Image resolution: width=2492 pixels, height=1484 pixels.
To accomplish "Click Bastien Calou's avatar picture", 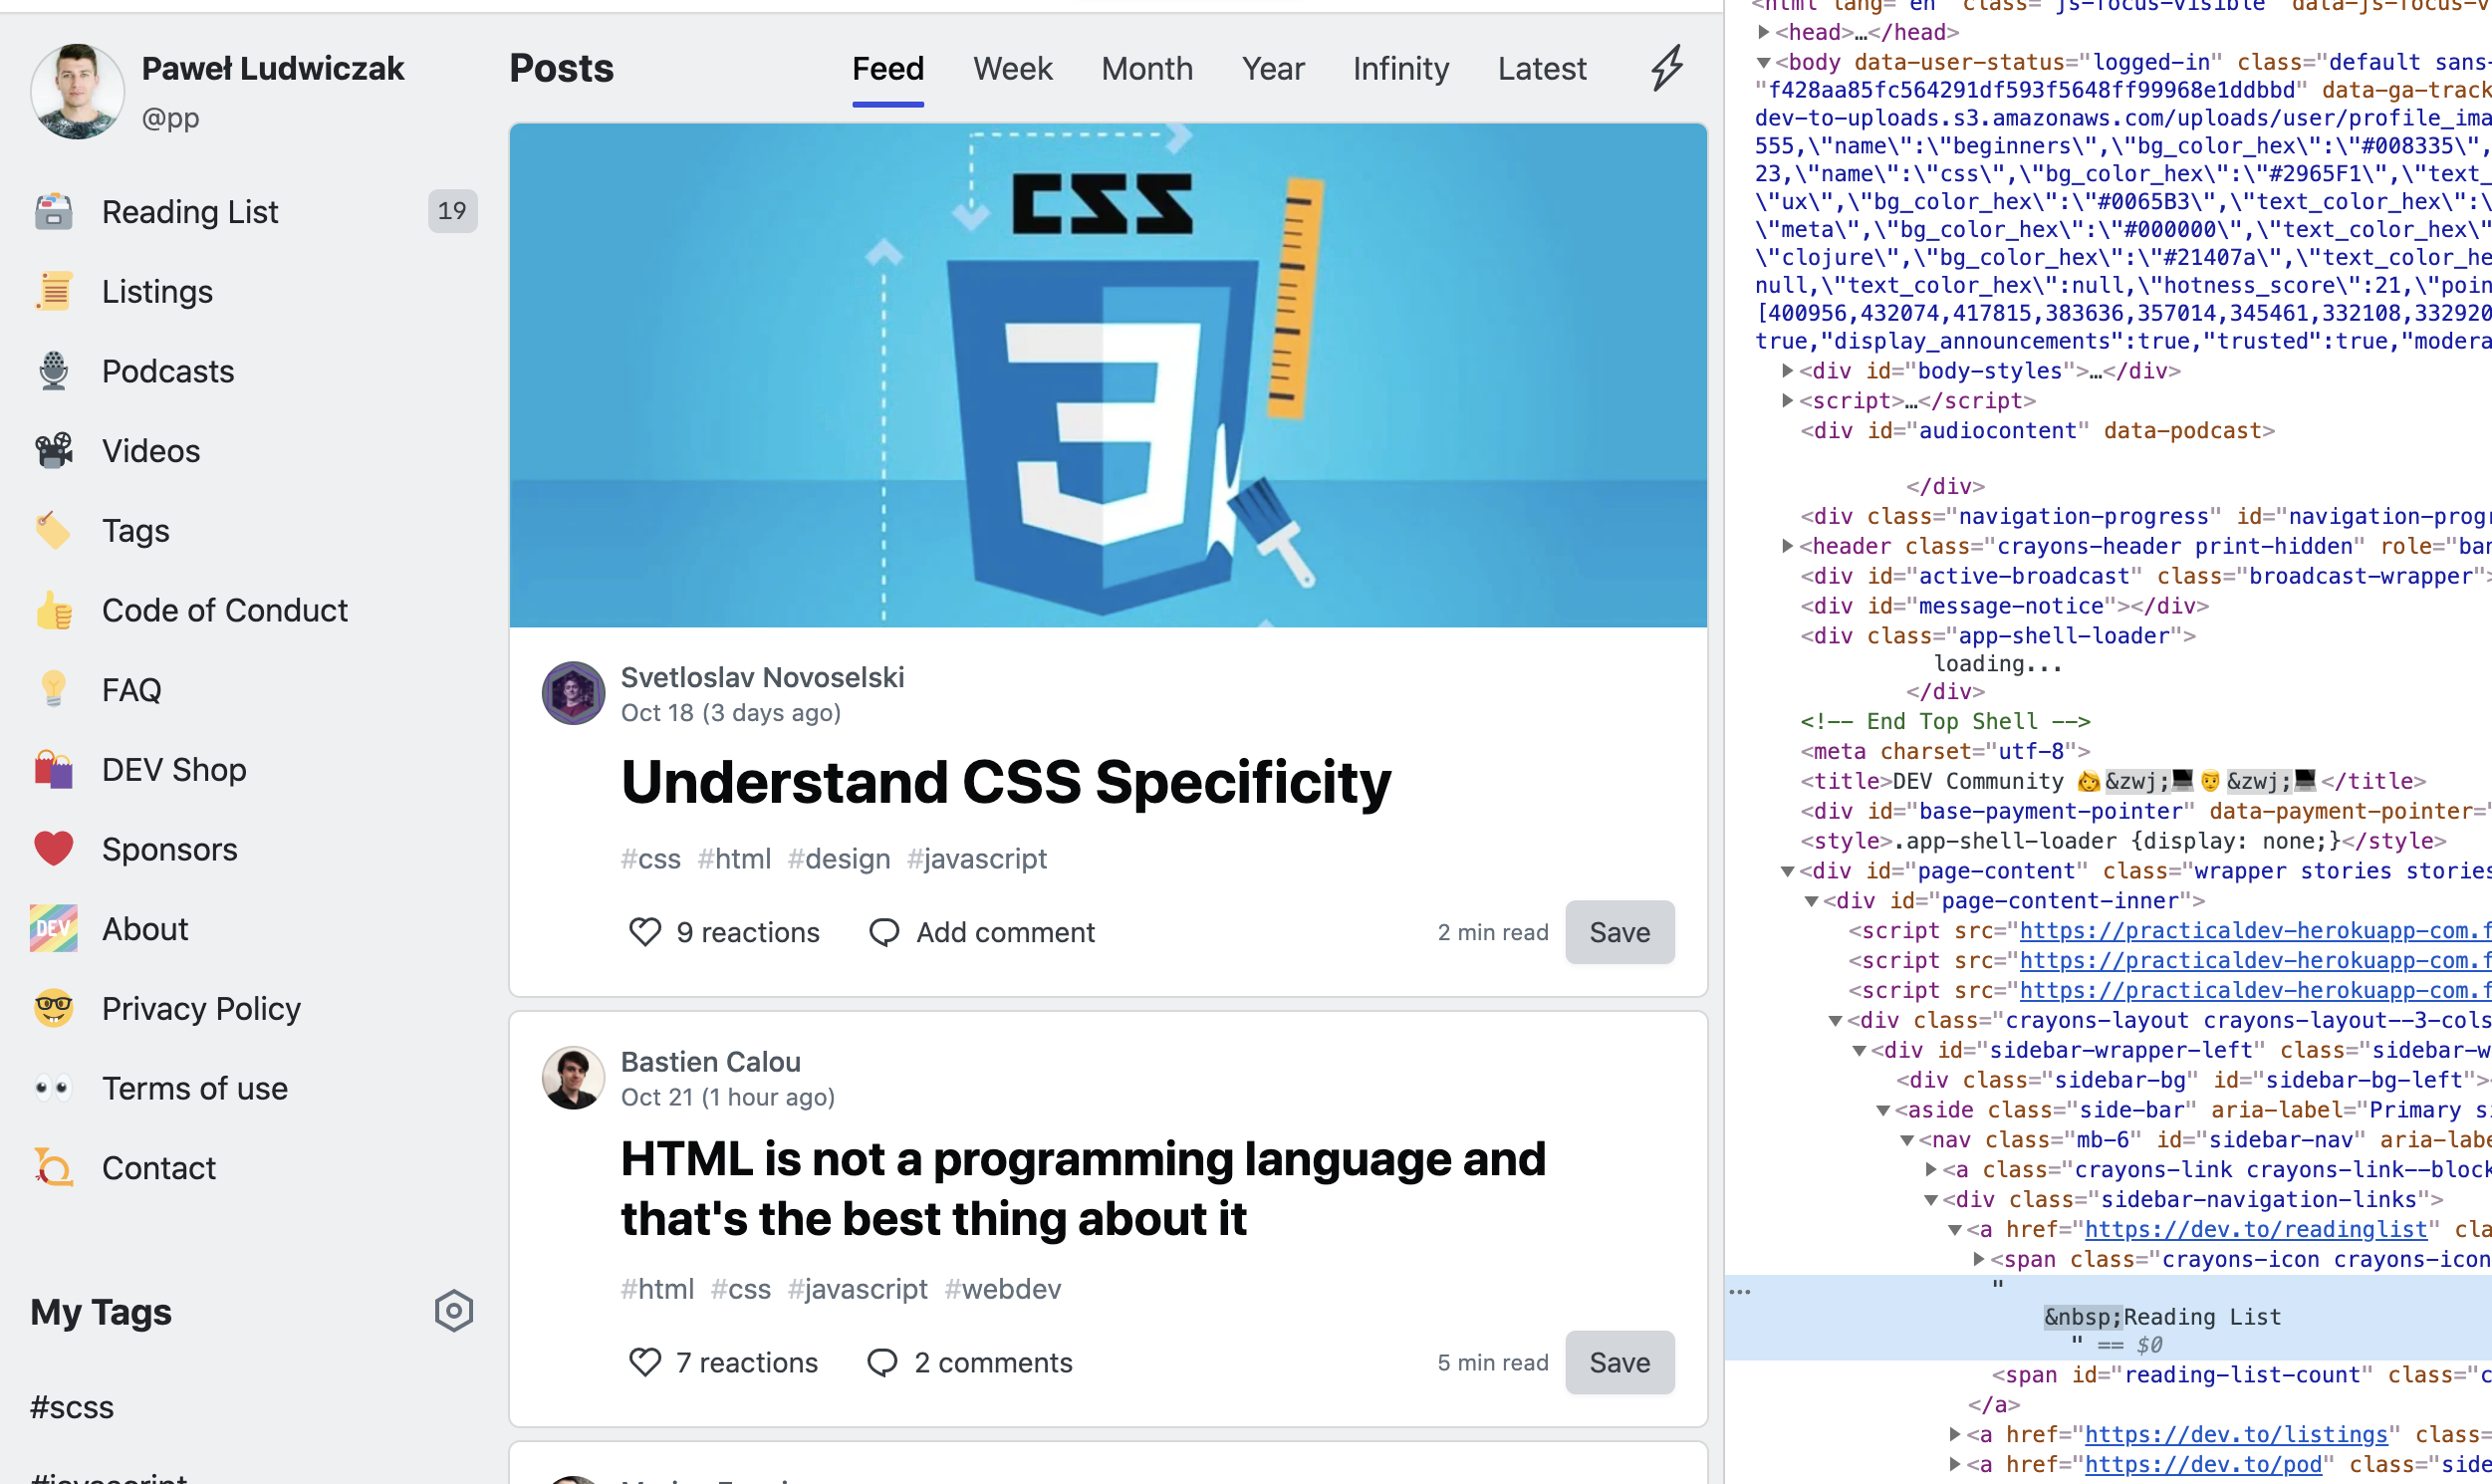I will click(x=573, y=1078).
